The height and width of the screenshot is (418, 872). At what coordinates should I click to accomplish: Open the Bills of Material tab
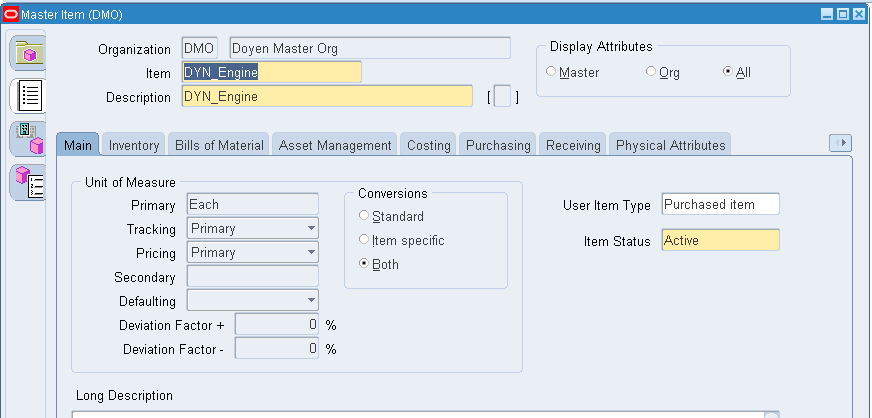click(x=219, y=145)
